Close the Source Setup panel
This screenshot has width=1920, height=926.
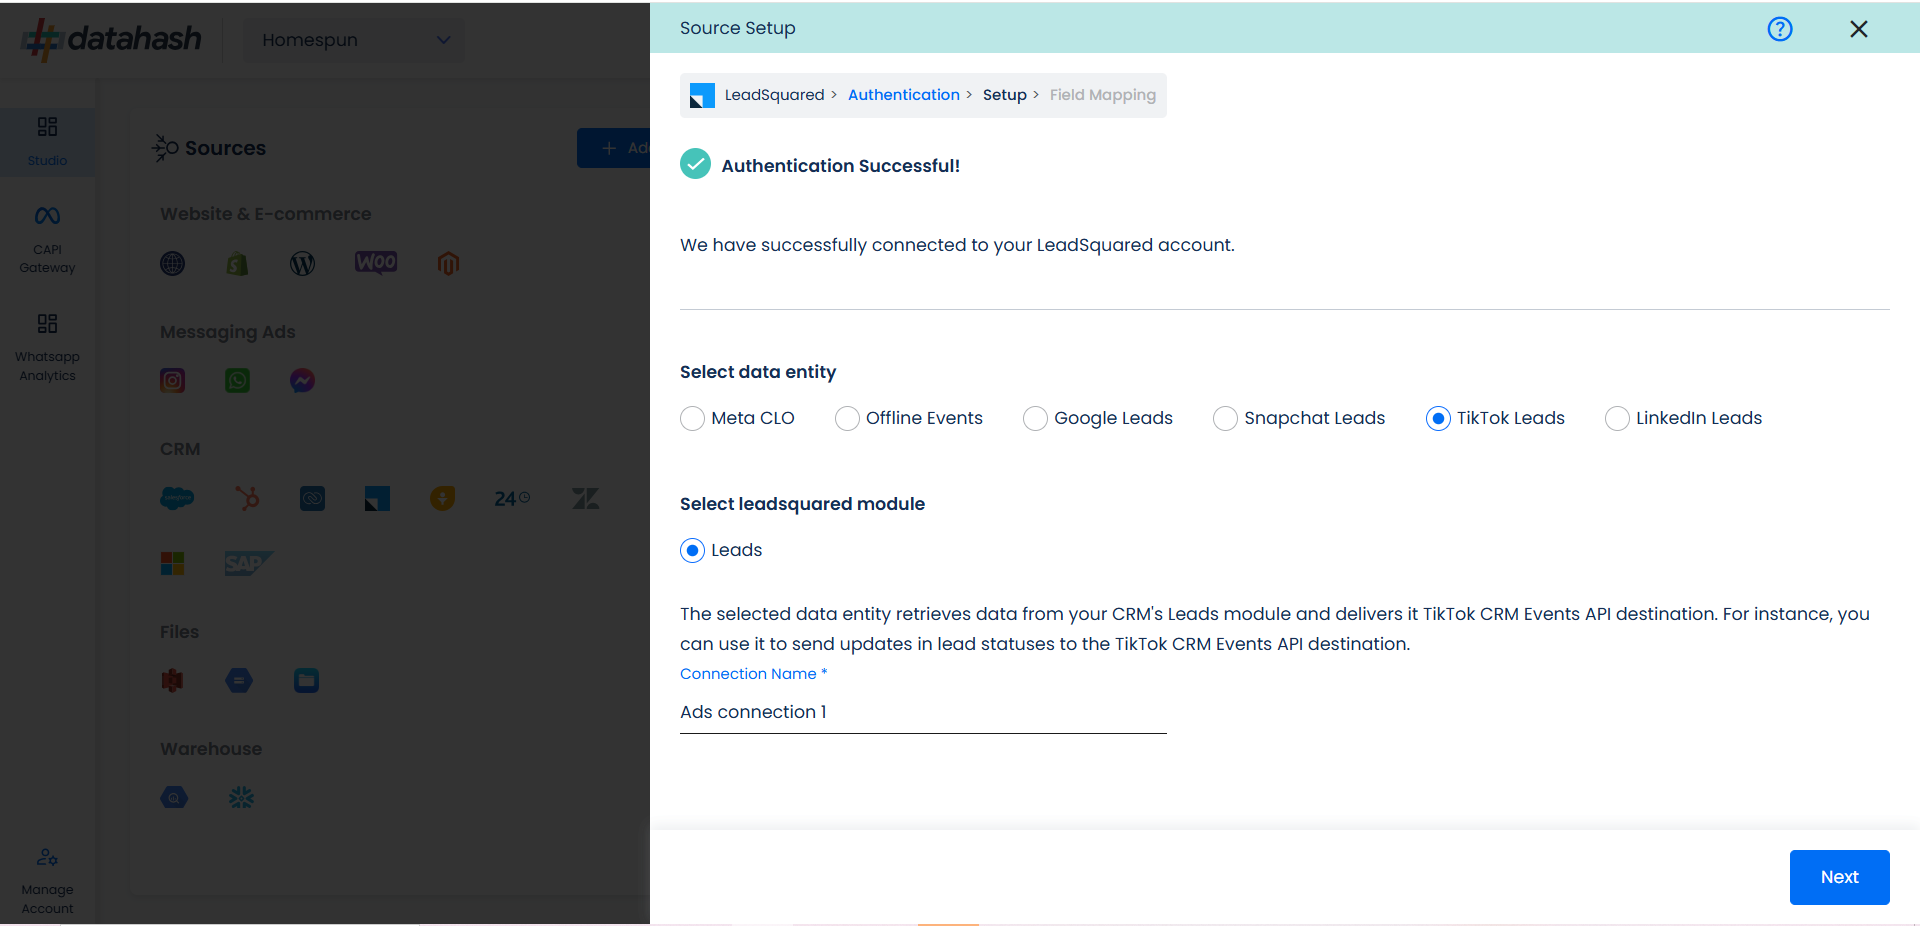(1859, 29)
